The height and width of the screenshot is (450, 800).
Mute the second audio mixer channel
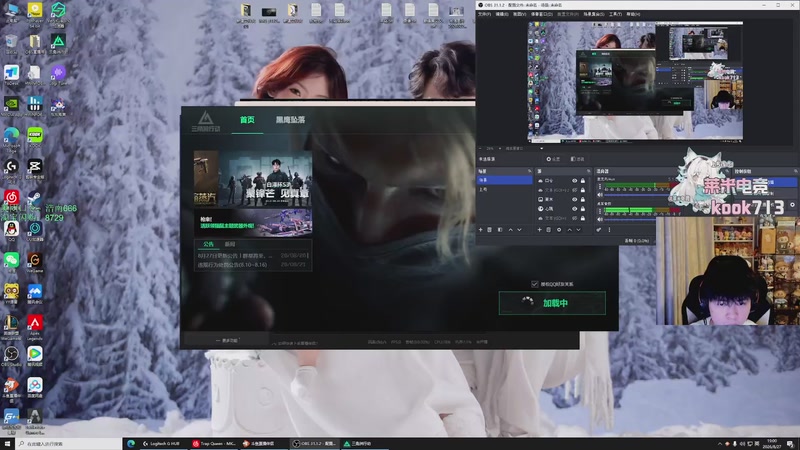click(600, 219)
